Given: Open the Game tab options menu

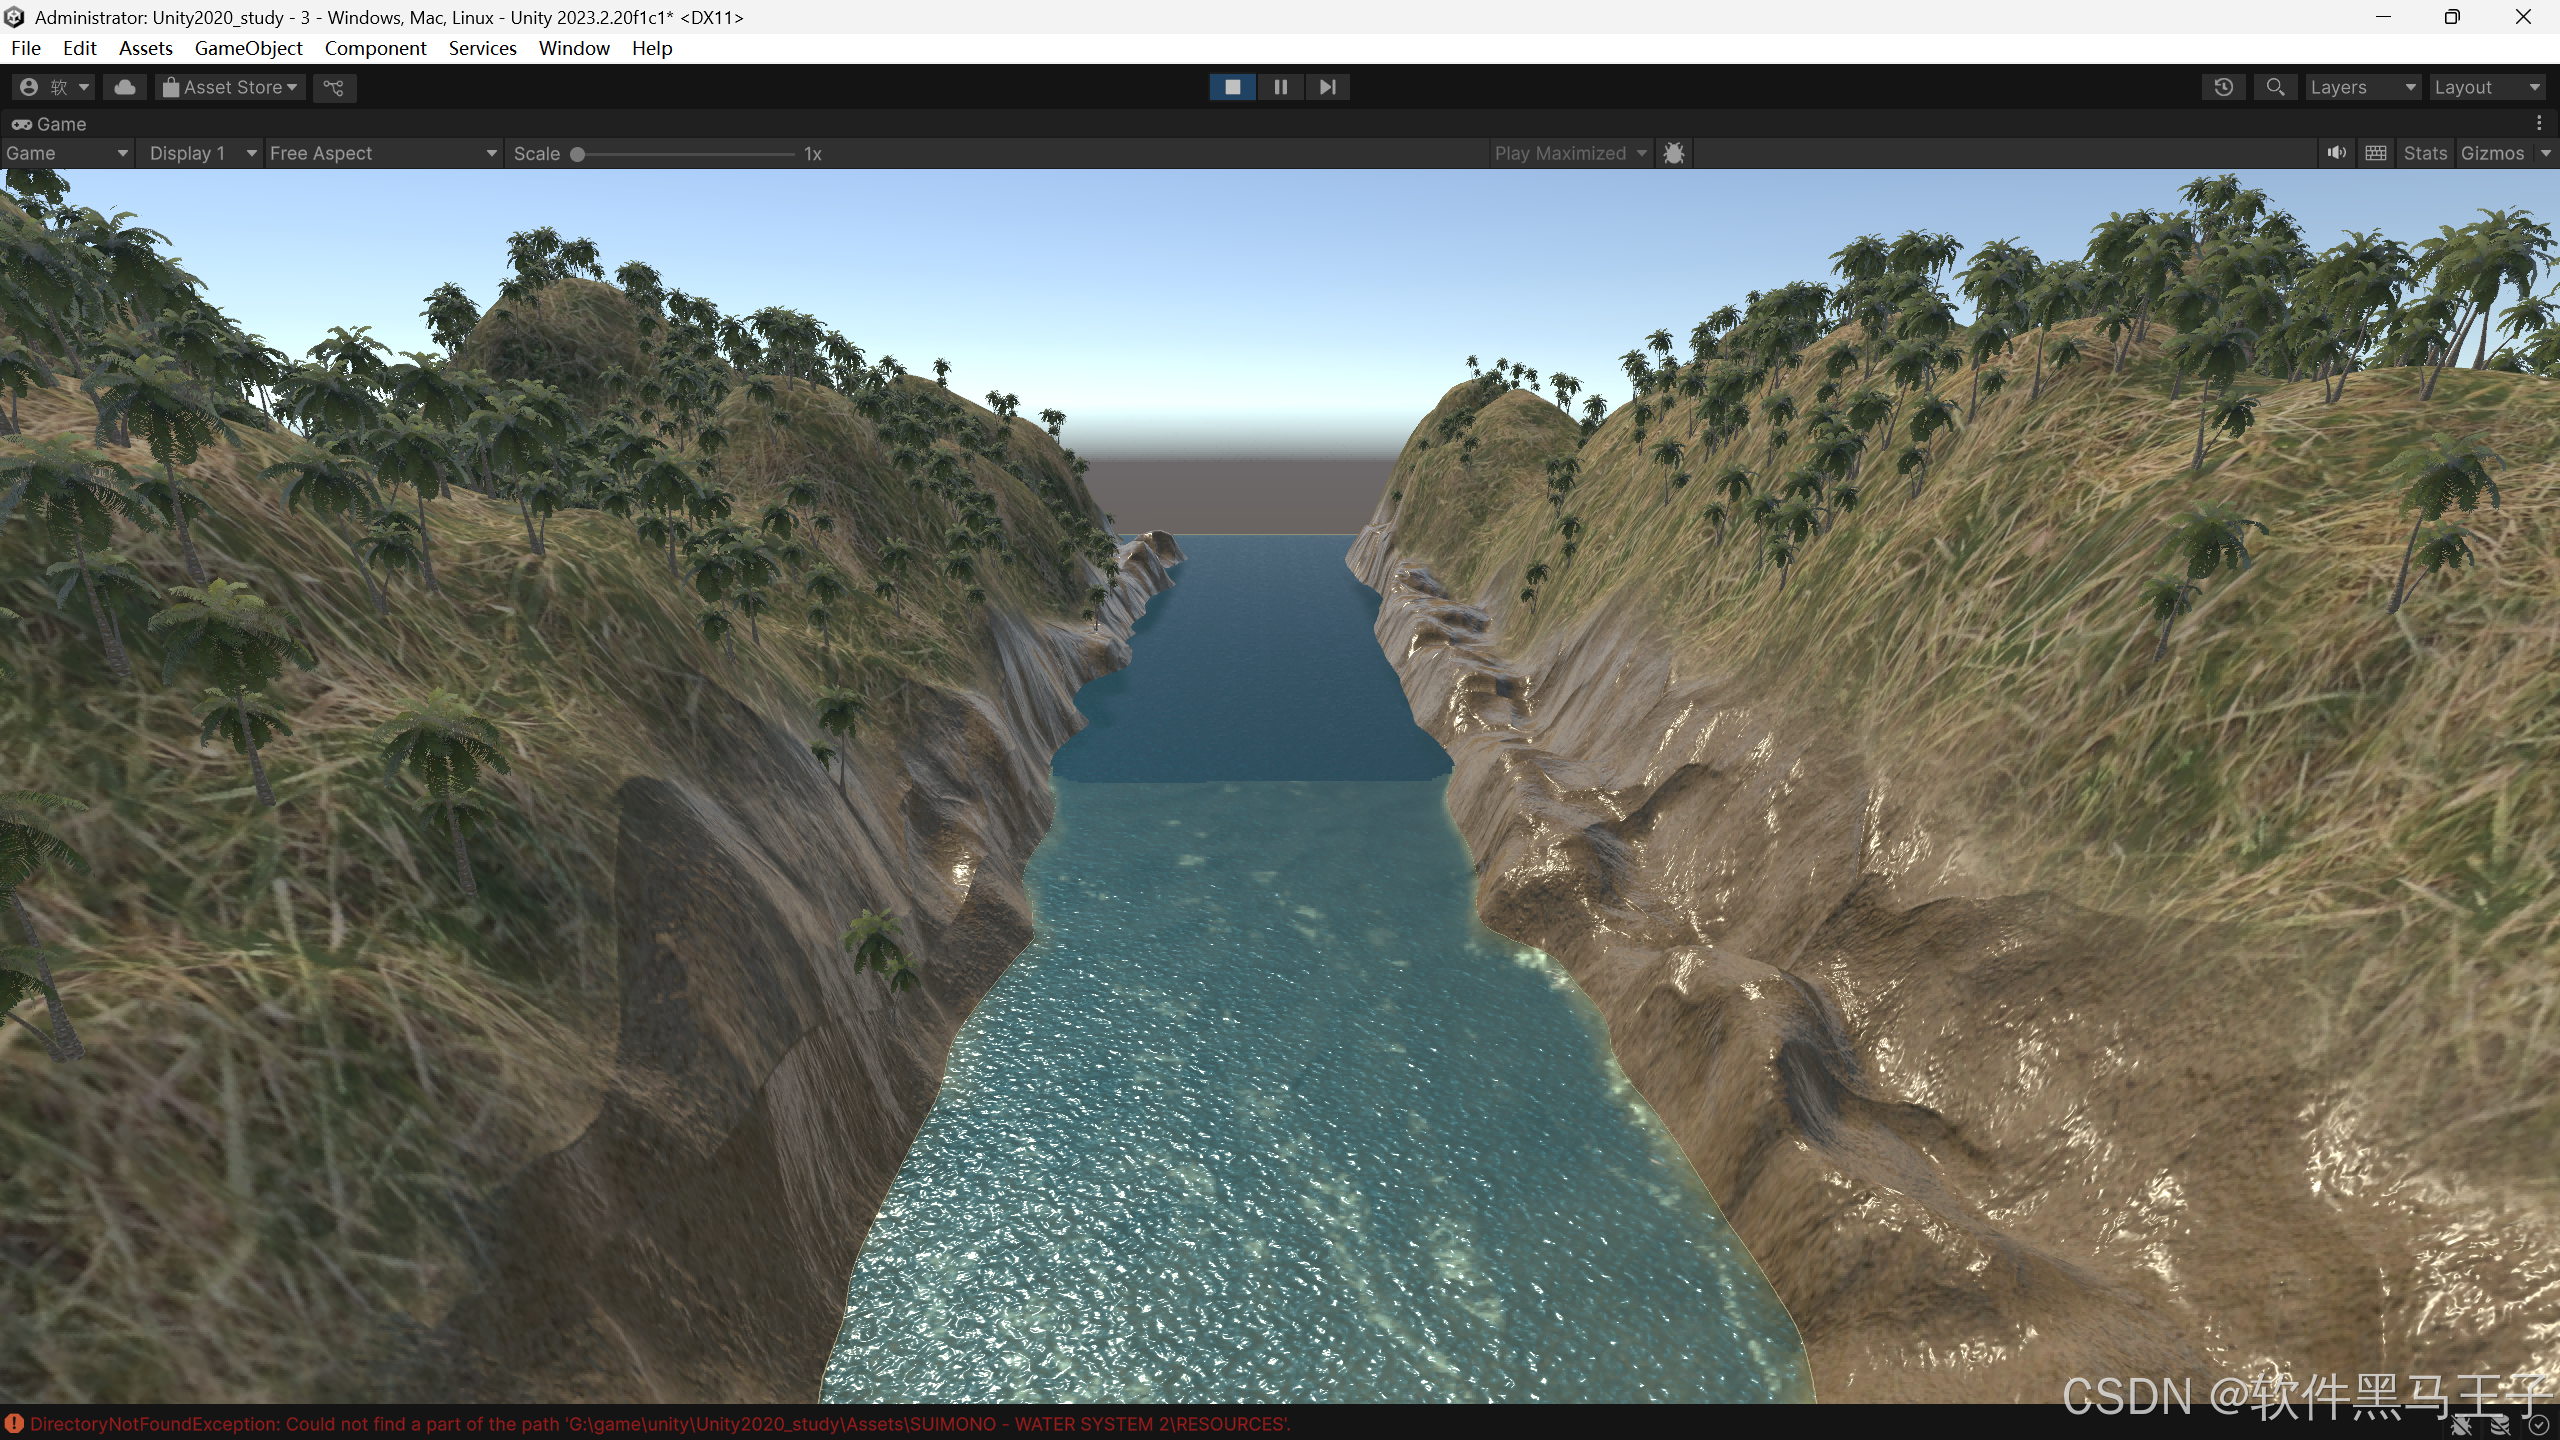Looking at the screenshot, I should pos(2539,123).
